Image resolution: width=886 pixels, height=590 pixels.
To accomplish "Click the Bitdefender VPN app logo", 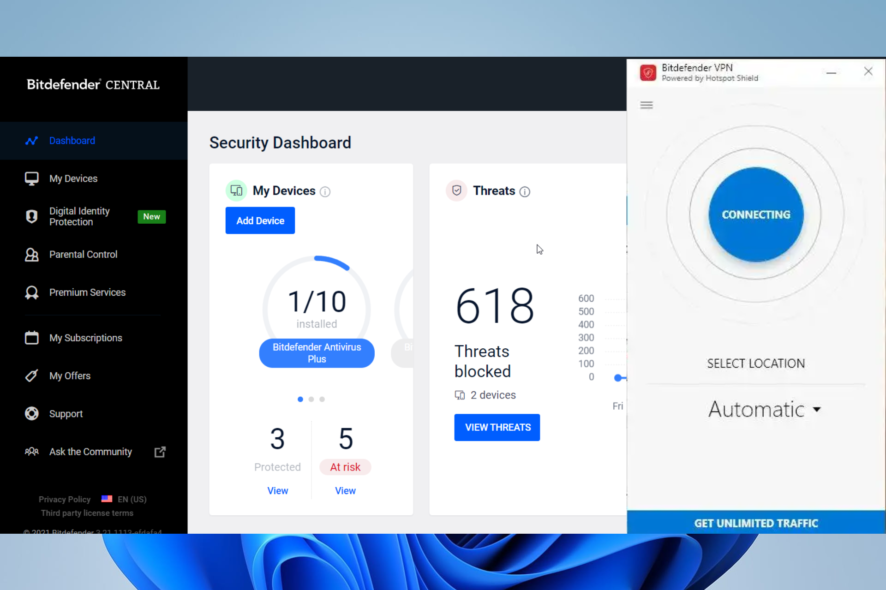I will pos(648,73).
